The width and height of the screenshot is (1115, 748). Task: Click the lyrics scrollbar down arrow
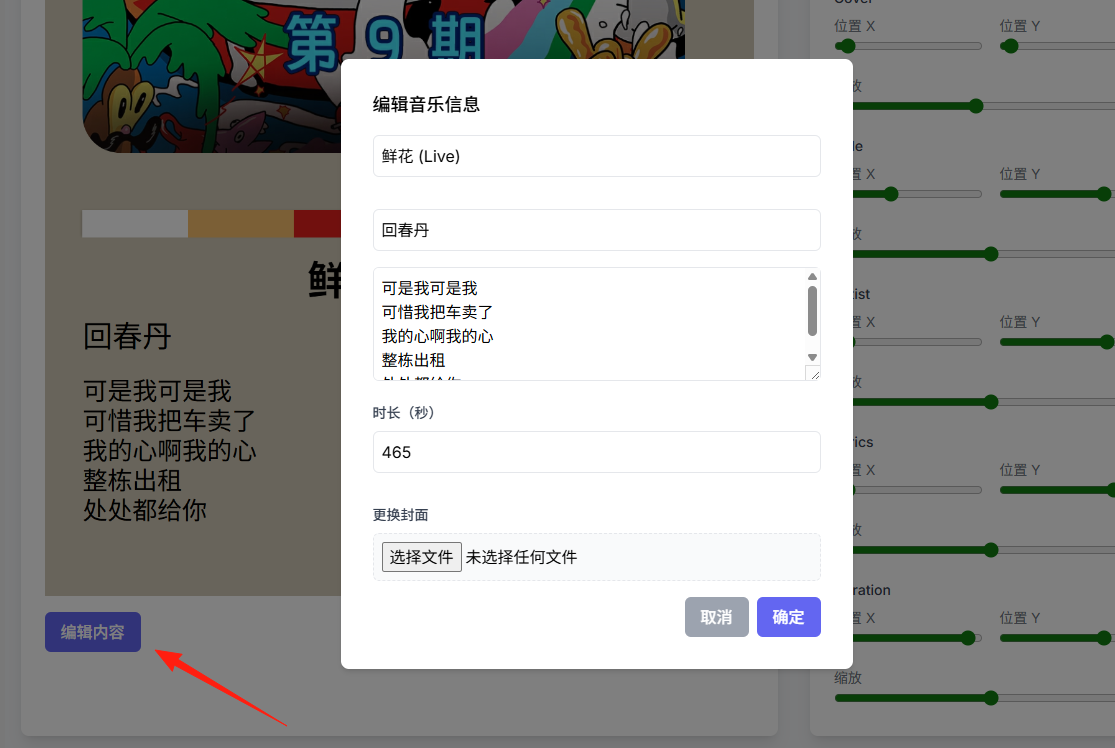812,358
